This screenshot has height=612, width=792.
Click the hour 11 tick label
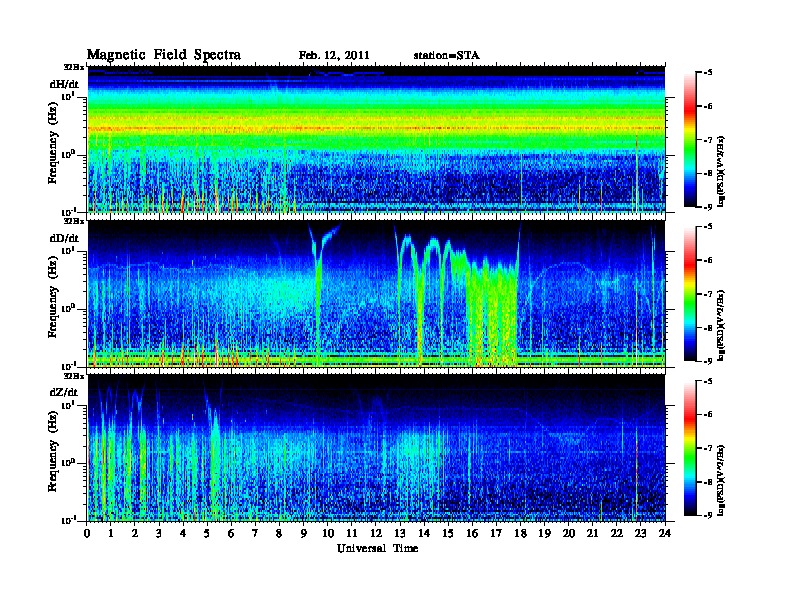tap(352, 533)
